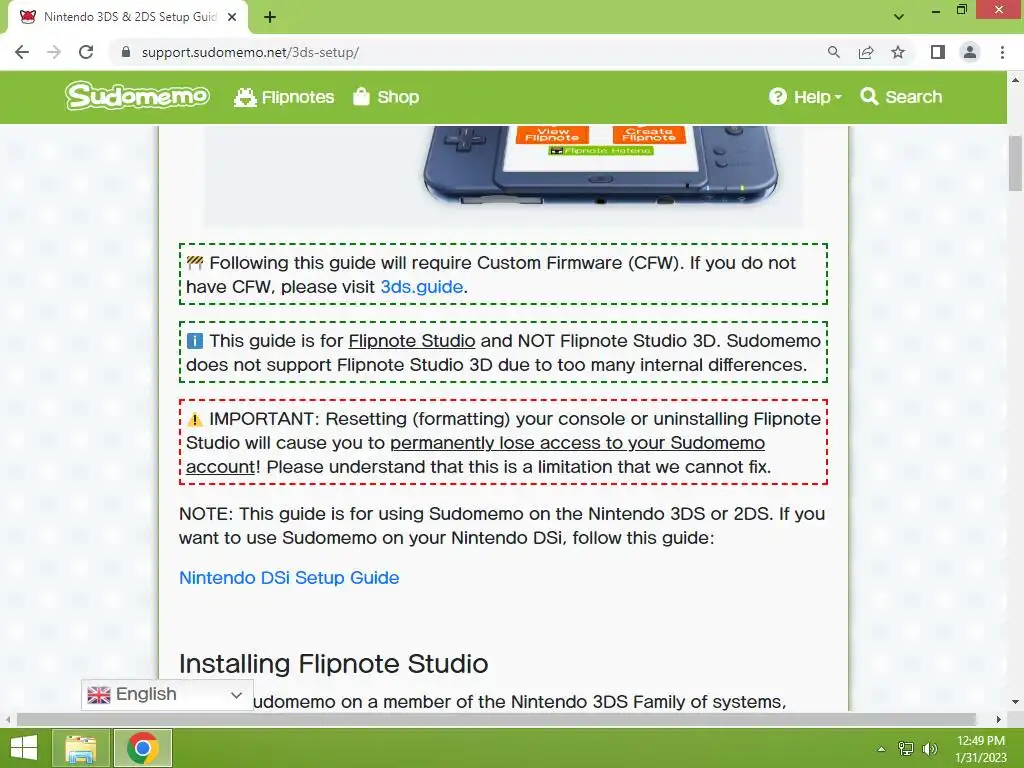Open the Shop page
Image resolution: width=1024 pixels, height=768 pixels.
click(x=386, y=97)
